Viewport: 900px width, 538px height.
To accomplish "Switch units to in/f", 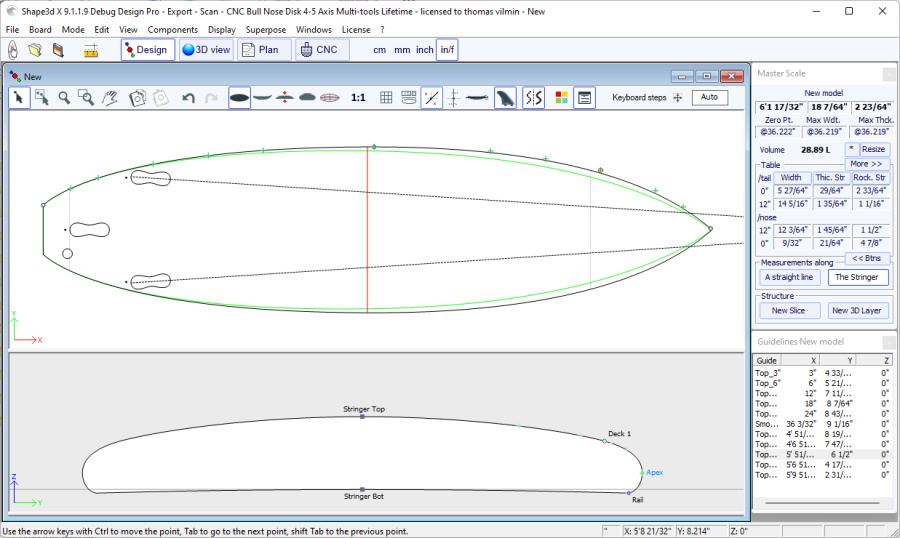I will [447, 49].
